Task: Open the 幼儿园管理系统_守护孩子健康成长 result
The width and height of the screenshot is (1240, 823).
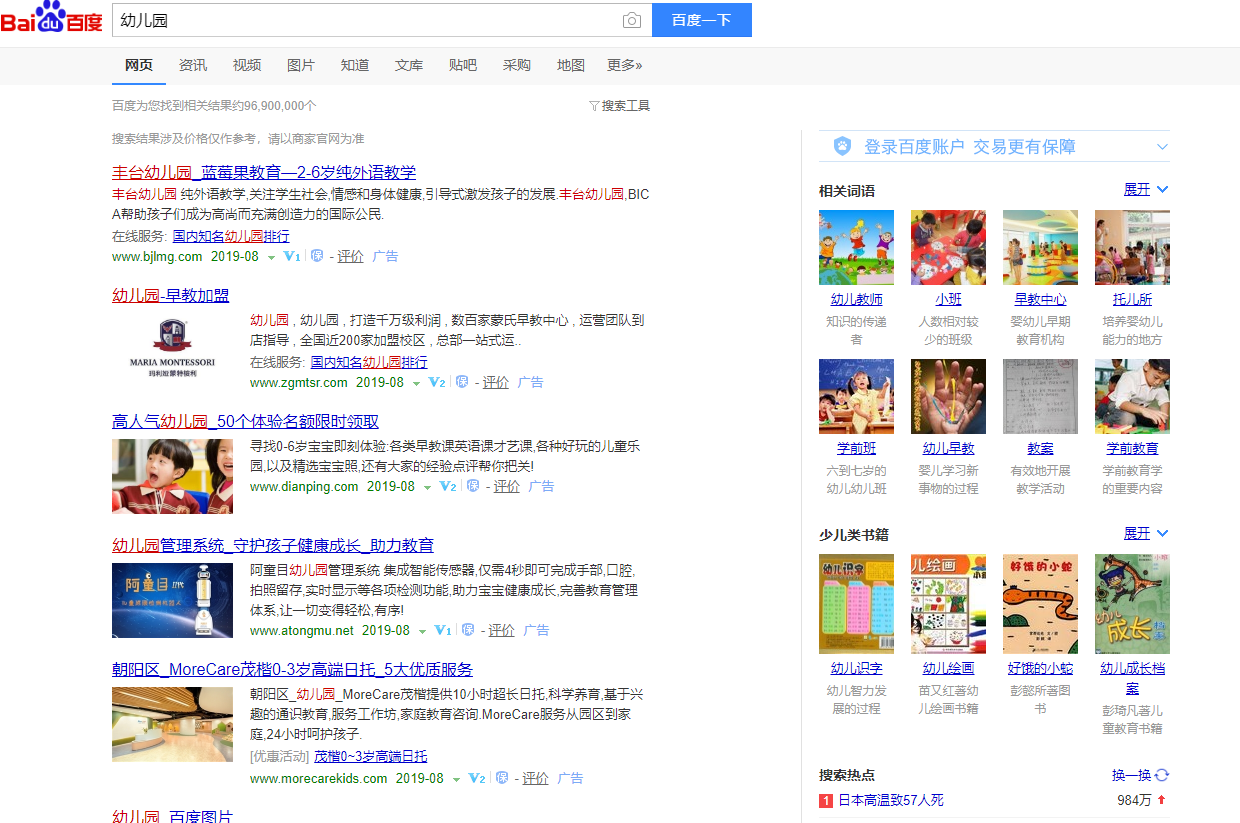Action: tap(273, 546)
